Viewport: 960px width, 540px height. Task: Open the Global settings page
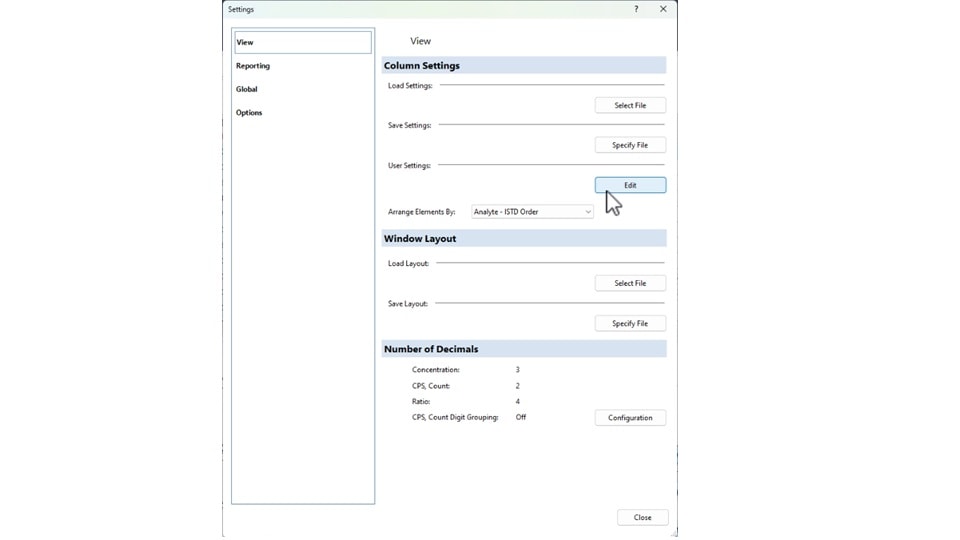pyautogui.click(x=247, y=89)
